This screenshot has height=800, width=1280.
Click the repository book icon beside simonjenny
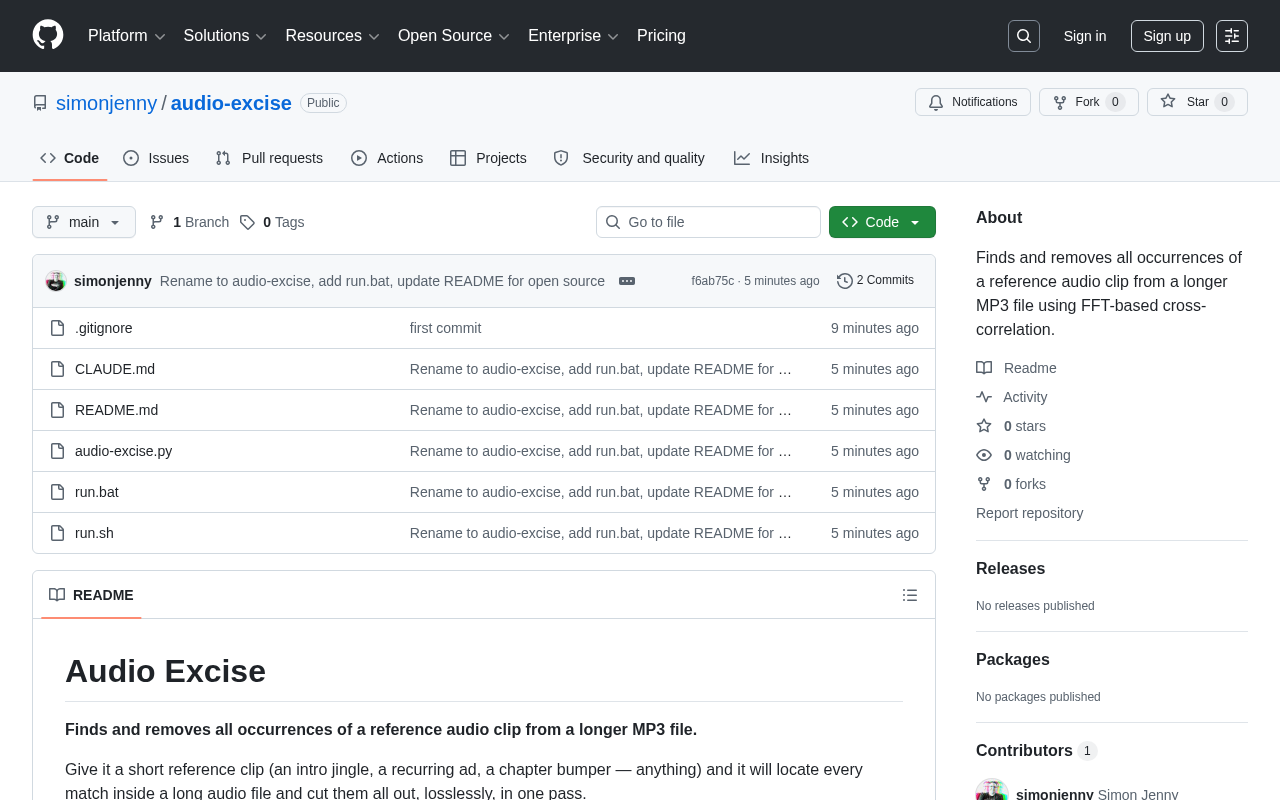click(40, 103)
